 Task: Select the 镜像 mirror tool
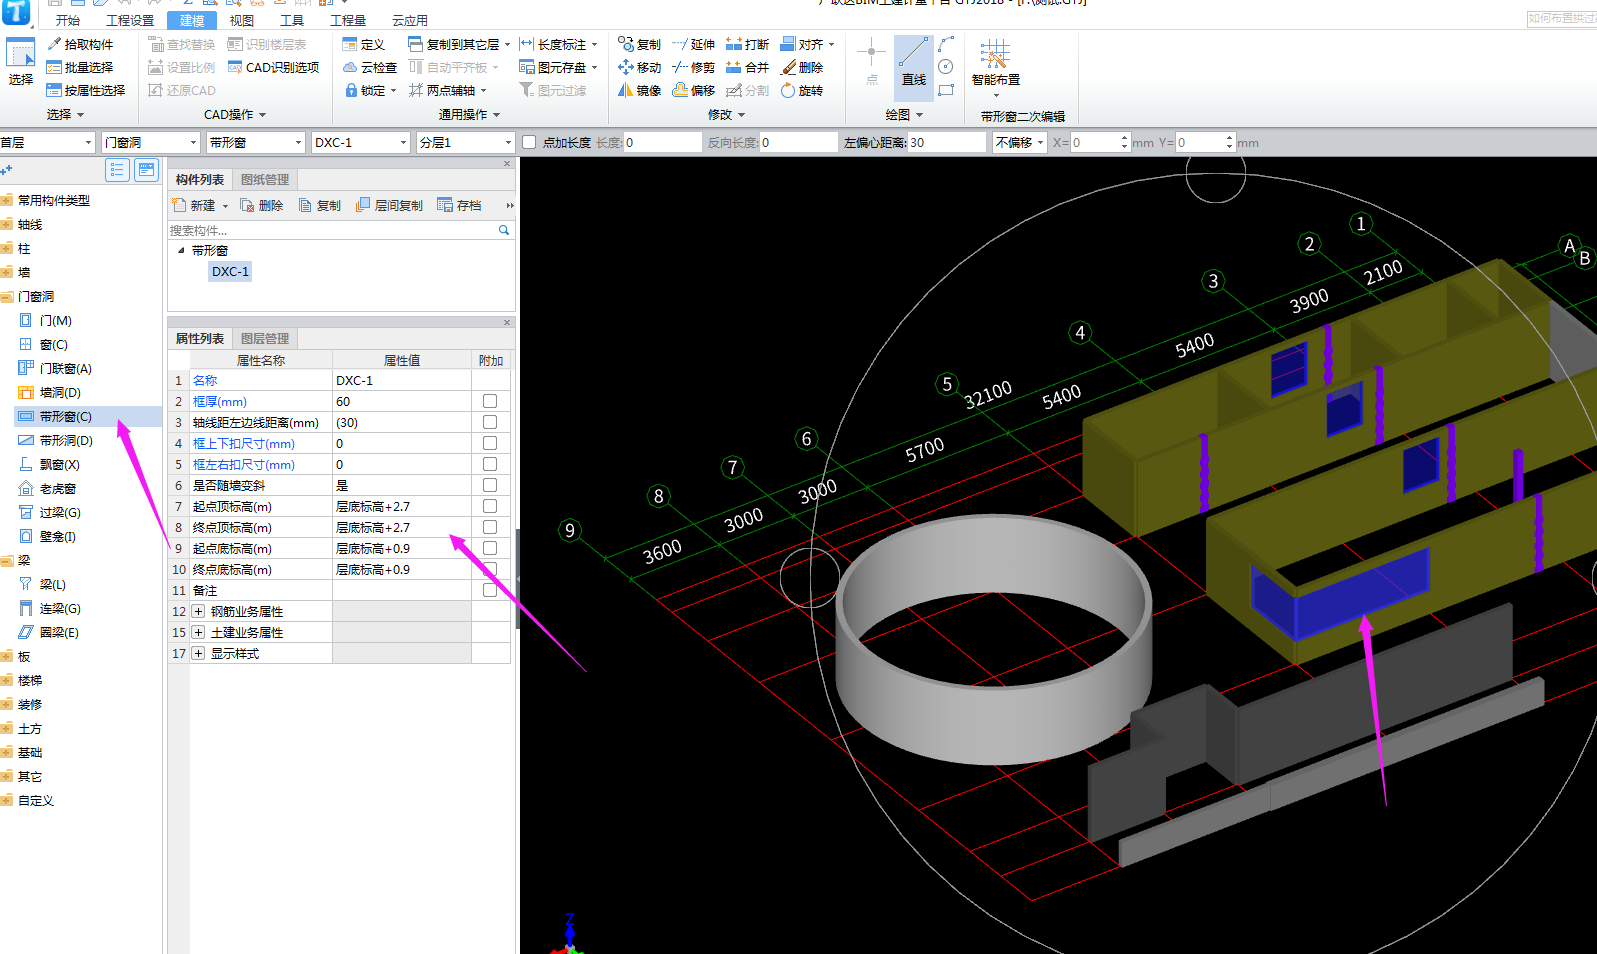(639, 90)
